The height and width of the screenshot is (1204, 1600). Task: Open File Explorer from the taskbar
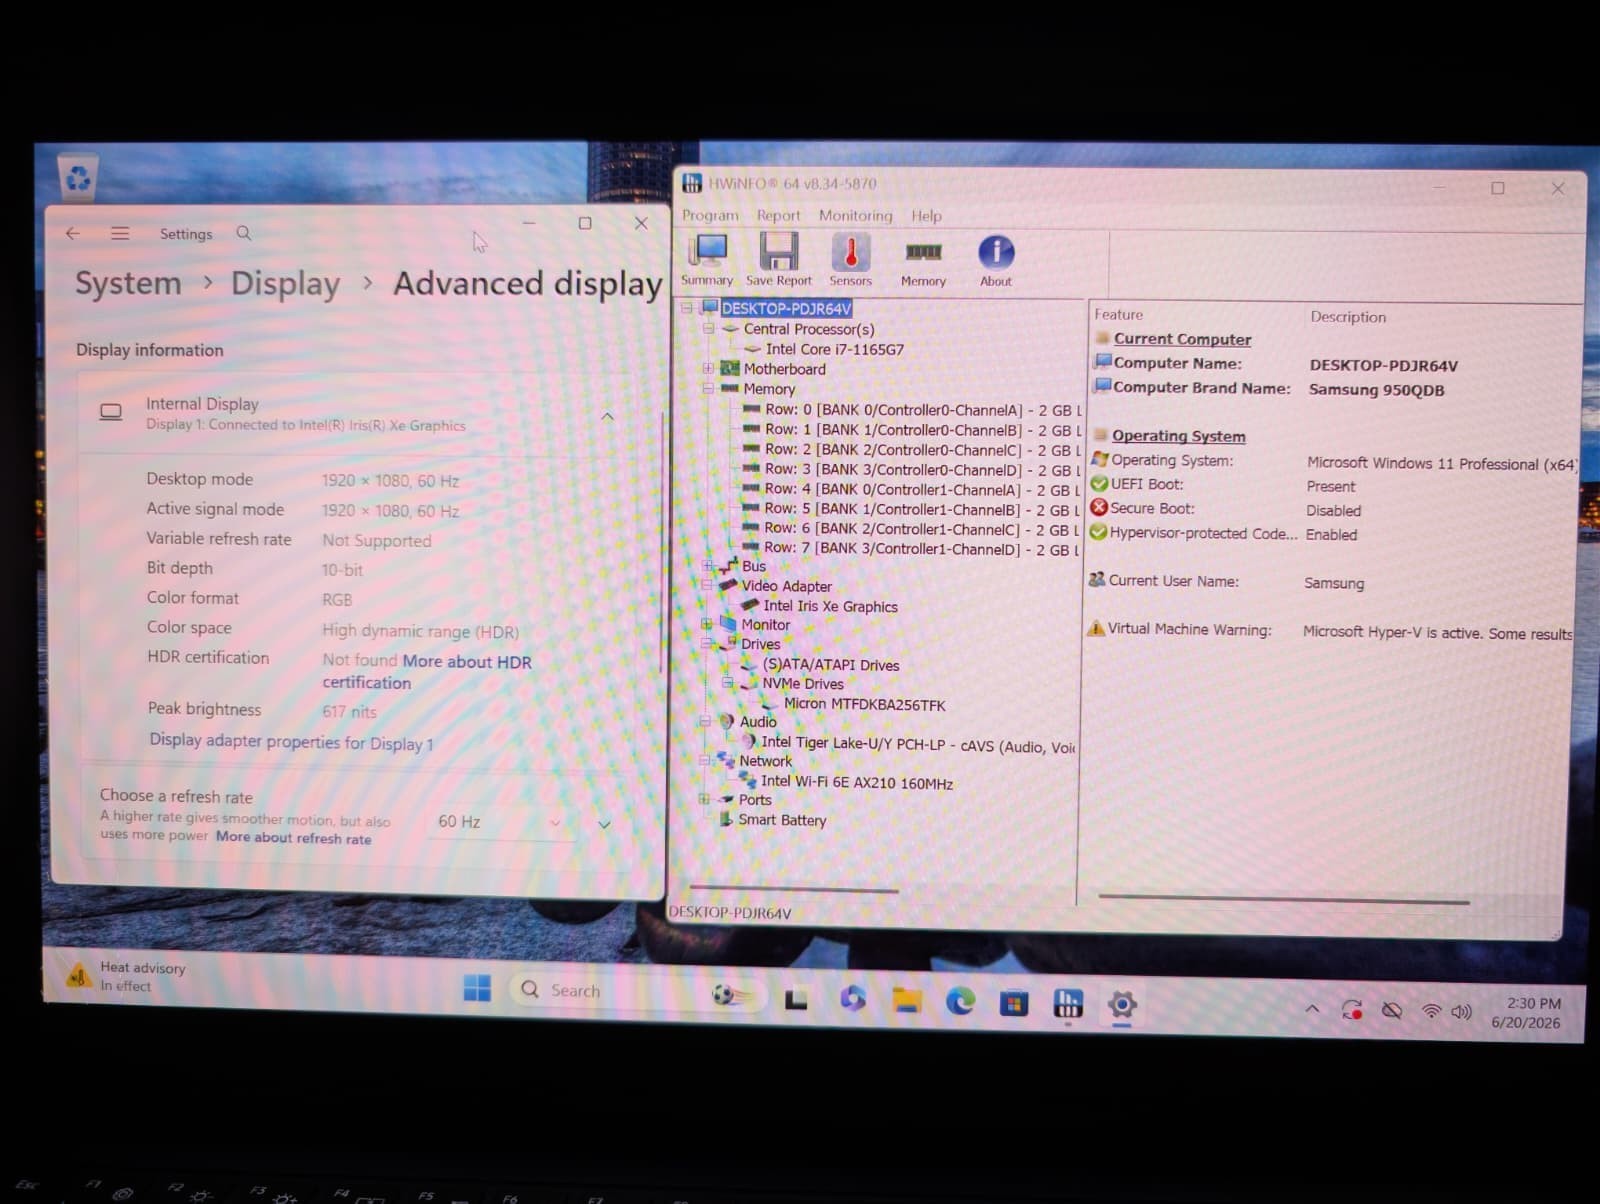point(907,1000)
